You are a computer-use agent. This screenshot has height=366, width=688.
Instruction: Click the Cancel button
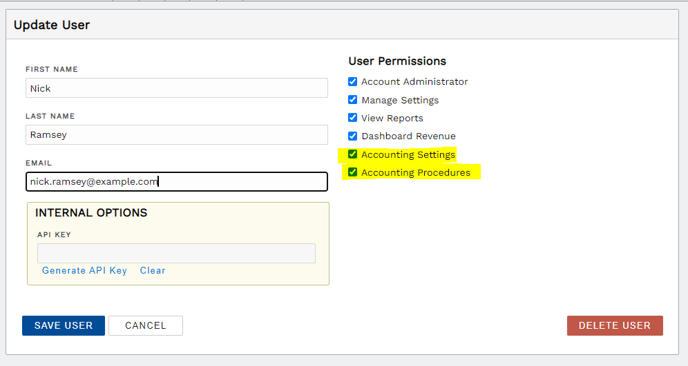[146, 326]
